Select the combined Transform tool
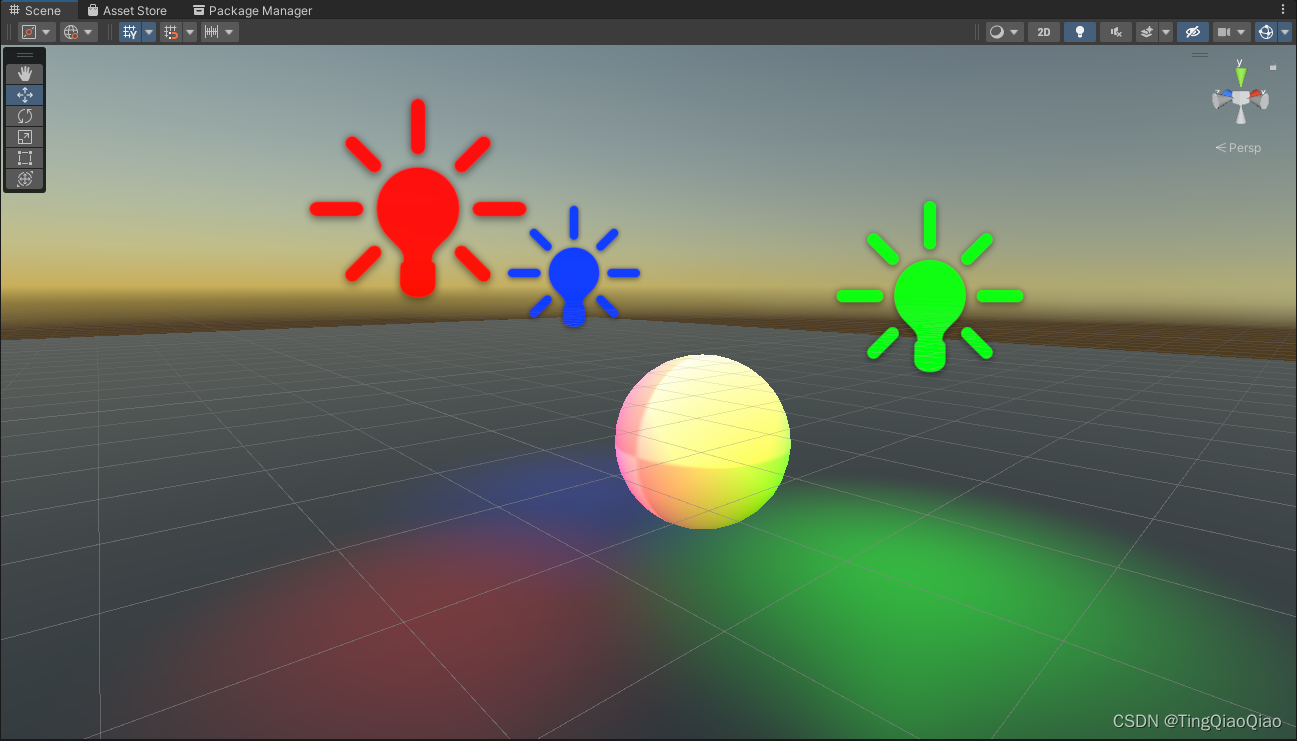Screen dimensions: 1297x741 pos(24,179)
